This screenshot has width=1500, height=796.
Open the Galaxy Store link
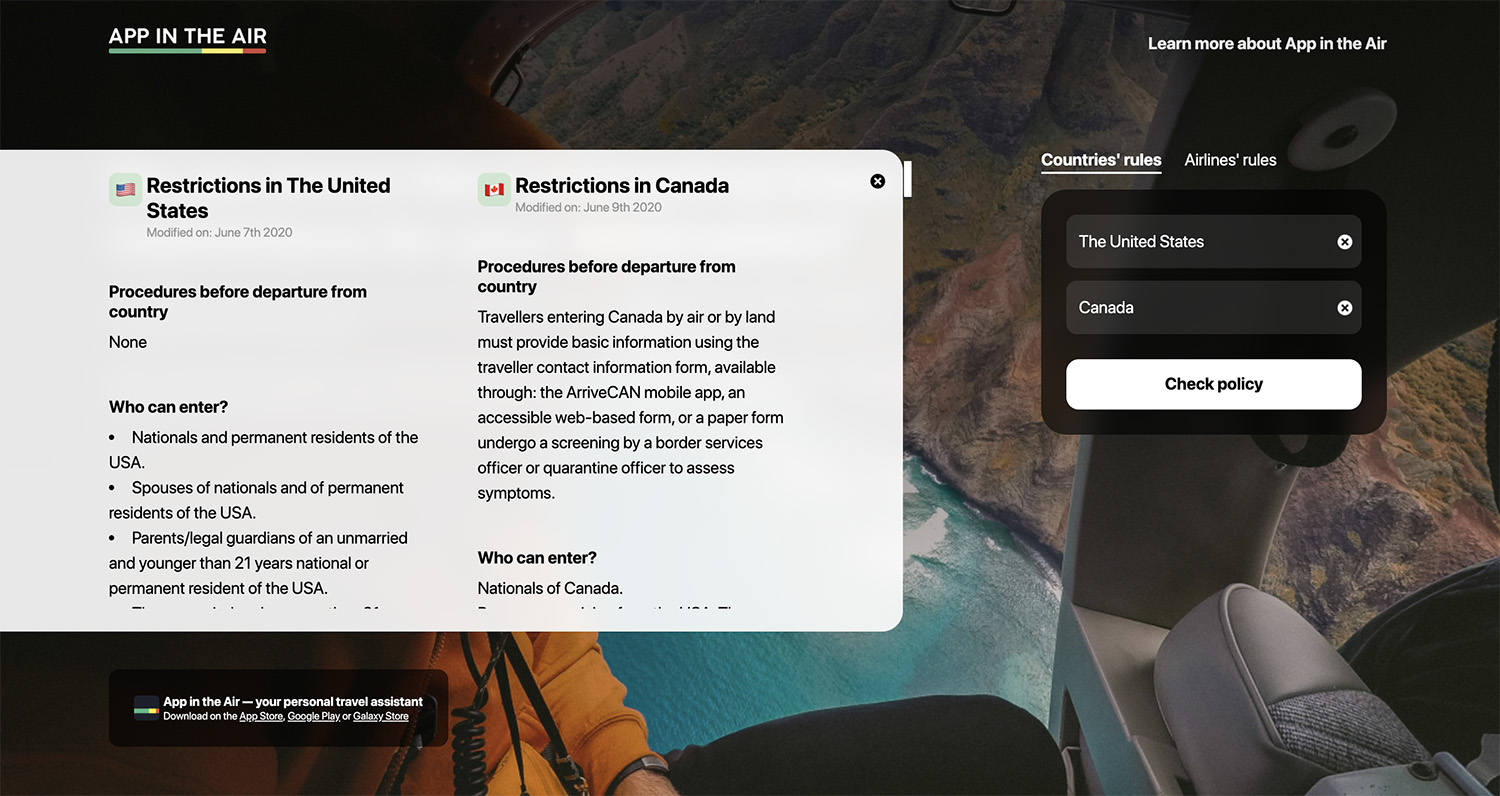pos(381,716)
